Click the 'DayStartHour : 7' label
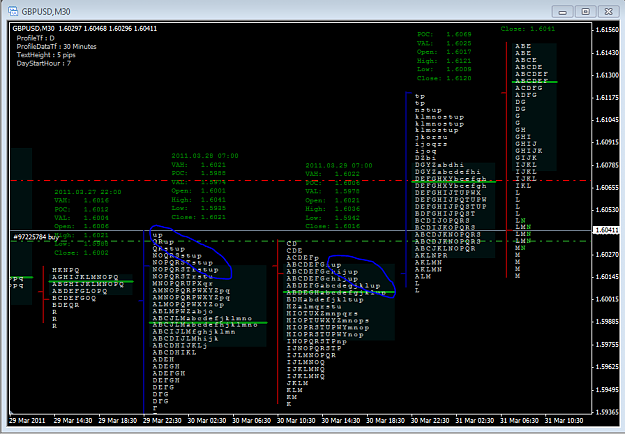 pos(43,63)
